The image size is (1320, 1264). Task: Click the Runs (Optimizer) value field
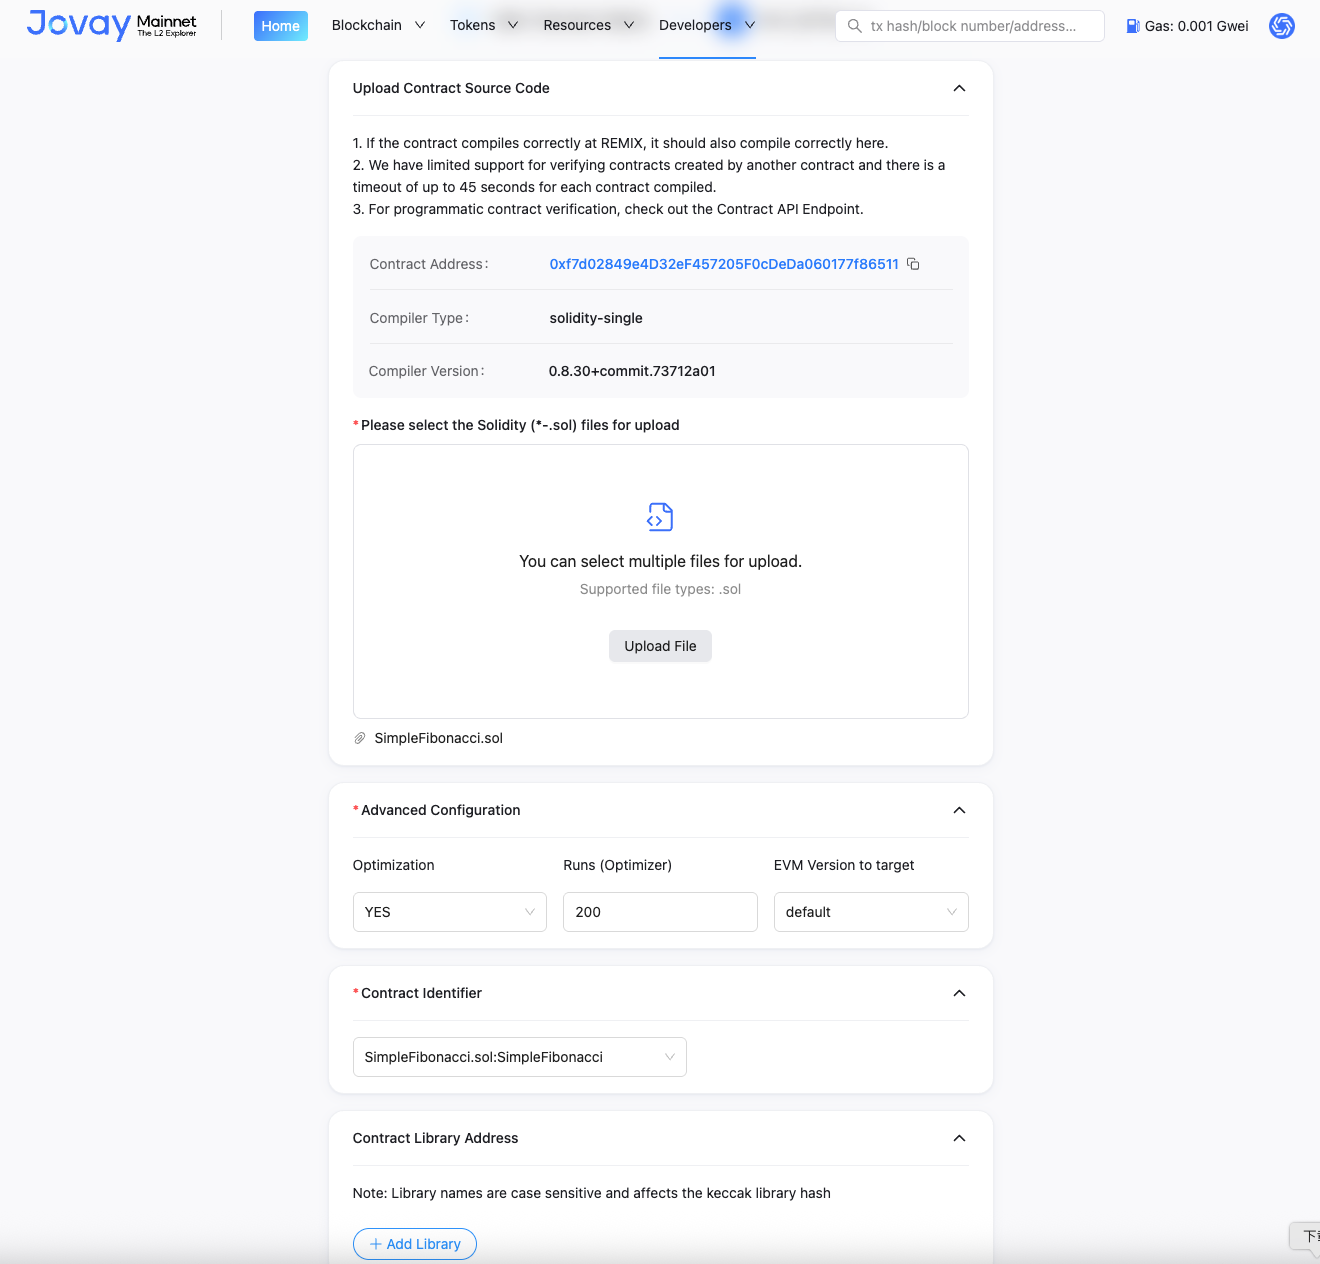point(660,911)
